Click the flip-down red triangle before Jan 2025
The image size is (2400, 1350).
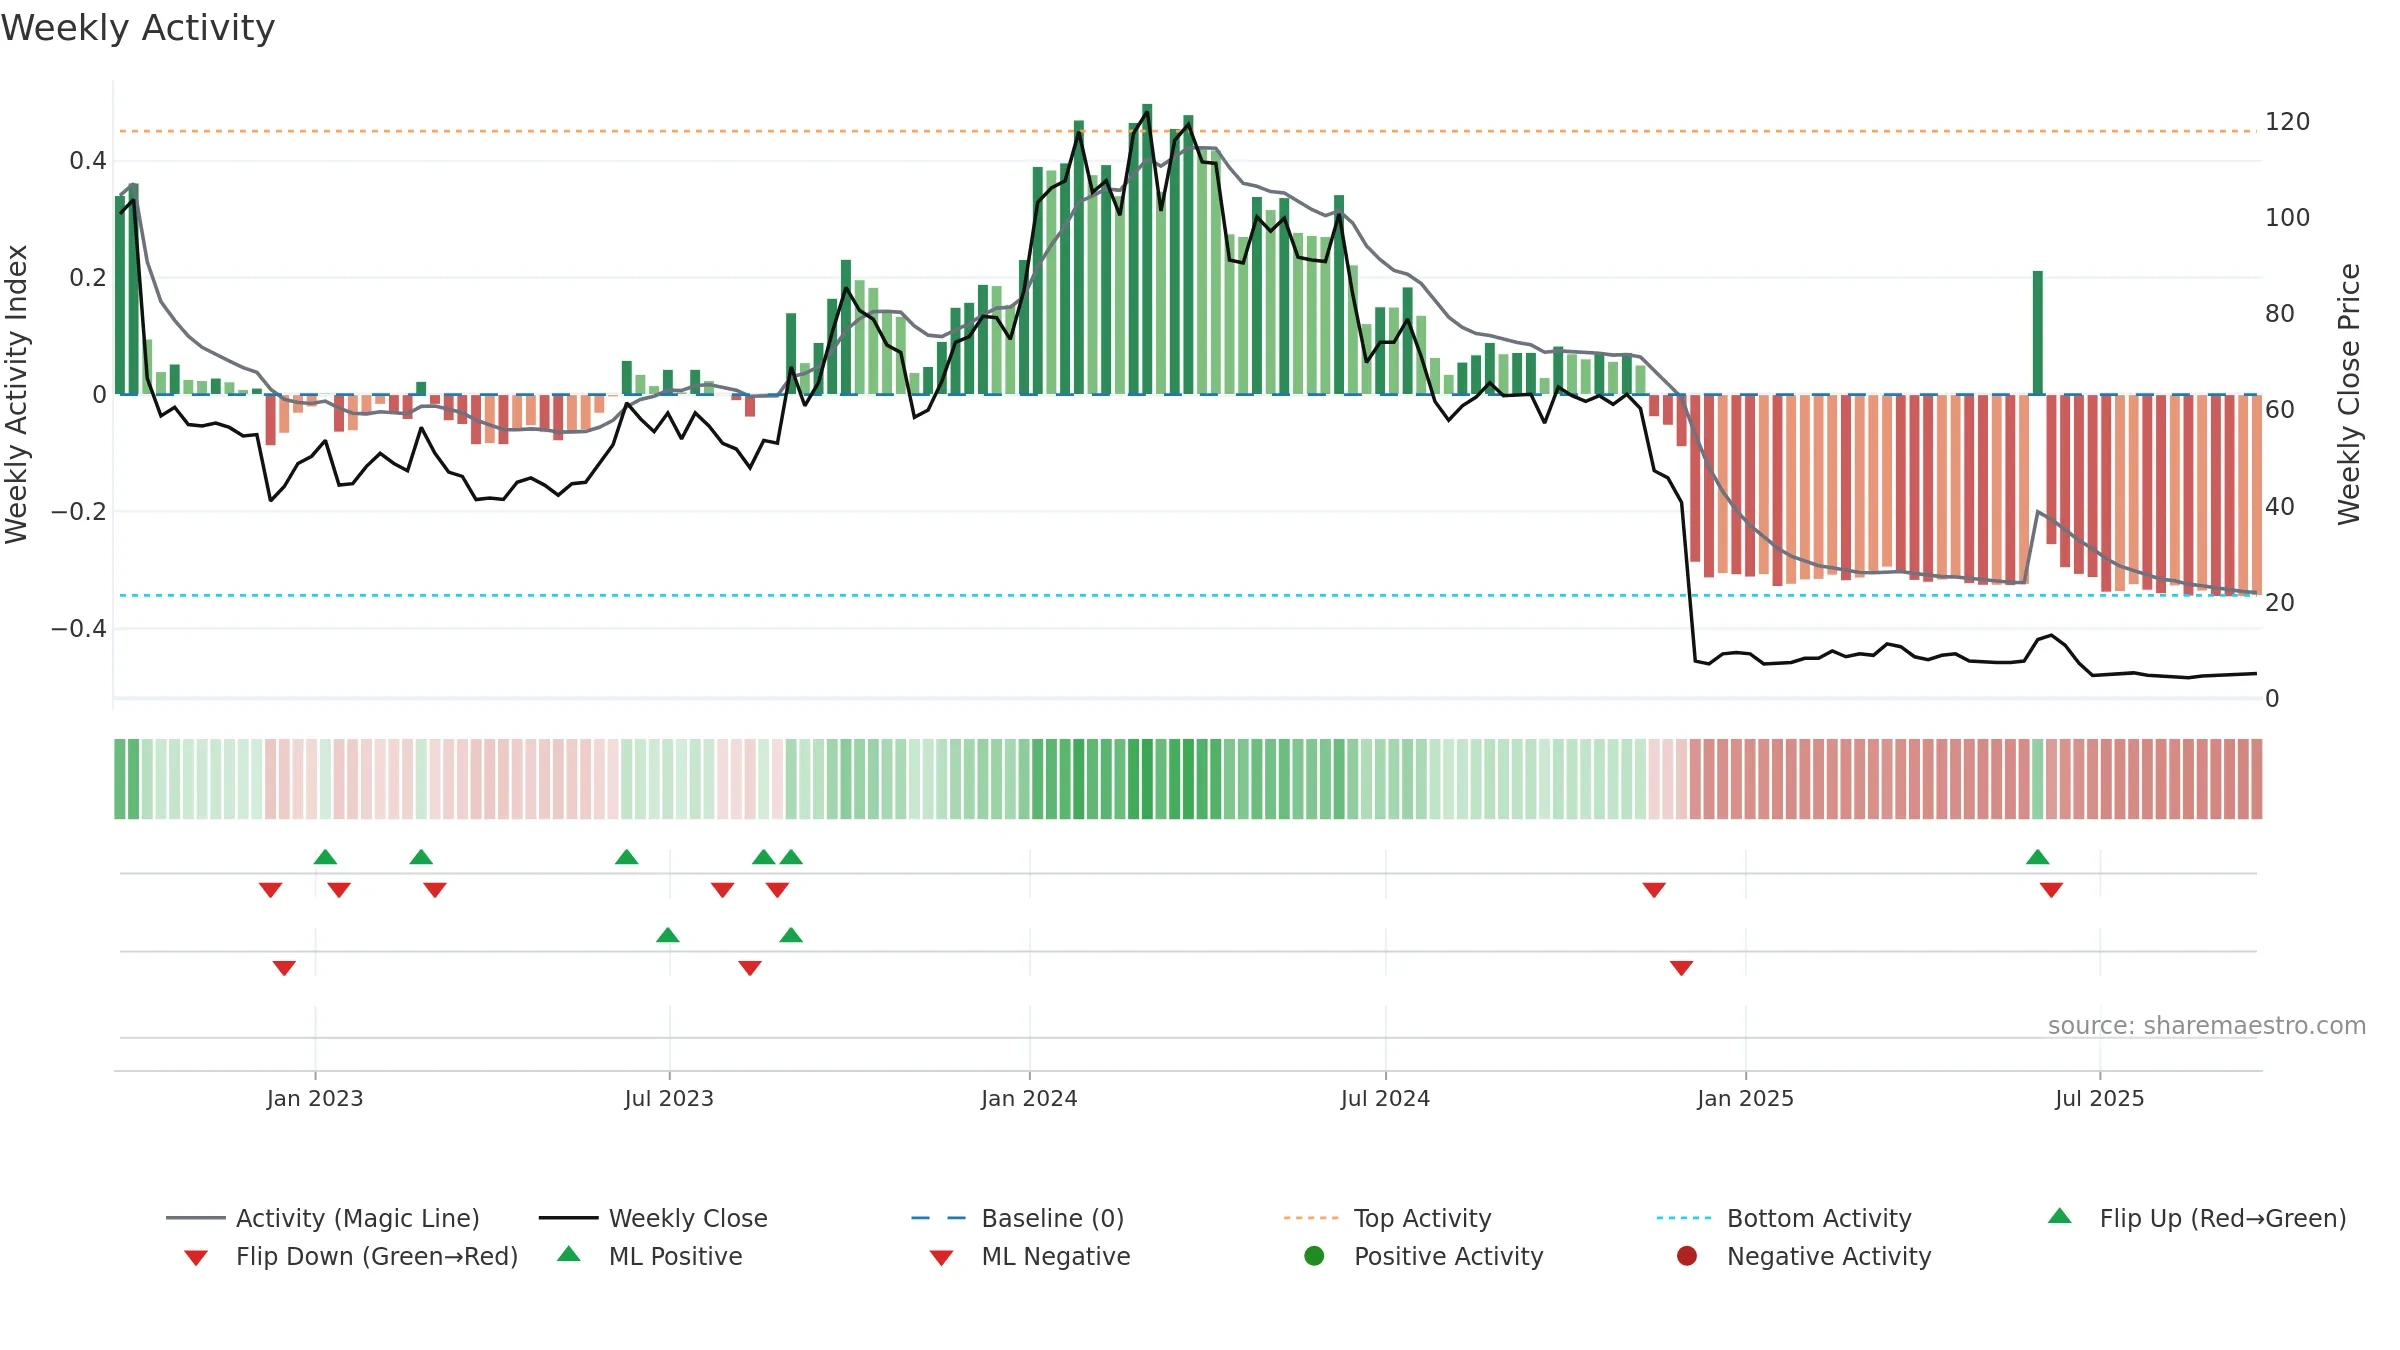tap(1654, 890)
